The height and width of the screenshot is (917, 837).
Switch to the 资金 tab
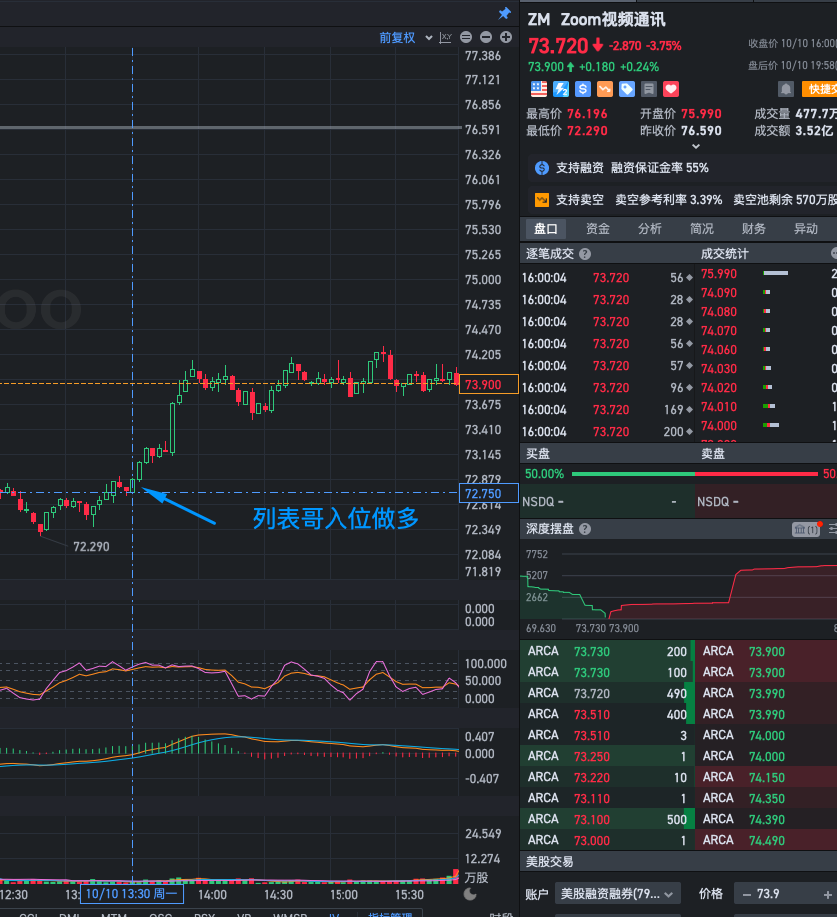598,229
